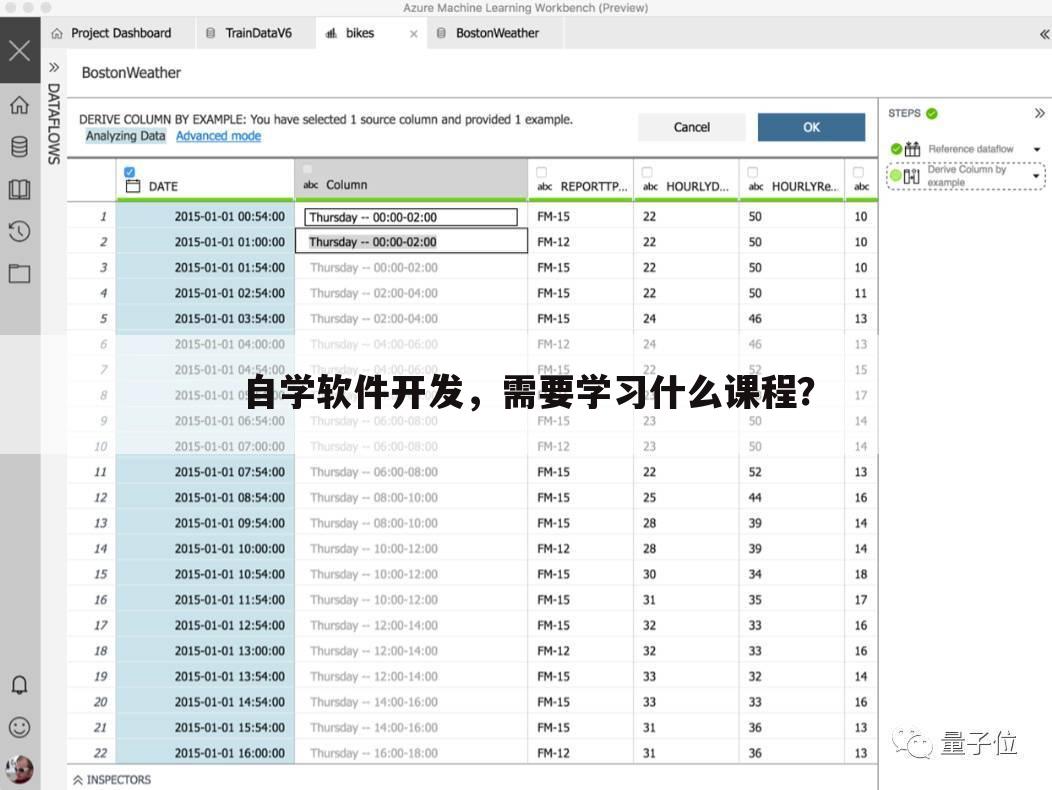Click the Cancel button
The image size is (1052, 790).
691,127
